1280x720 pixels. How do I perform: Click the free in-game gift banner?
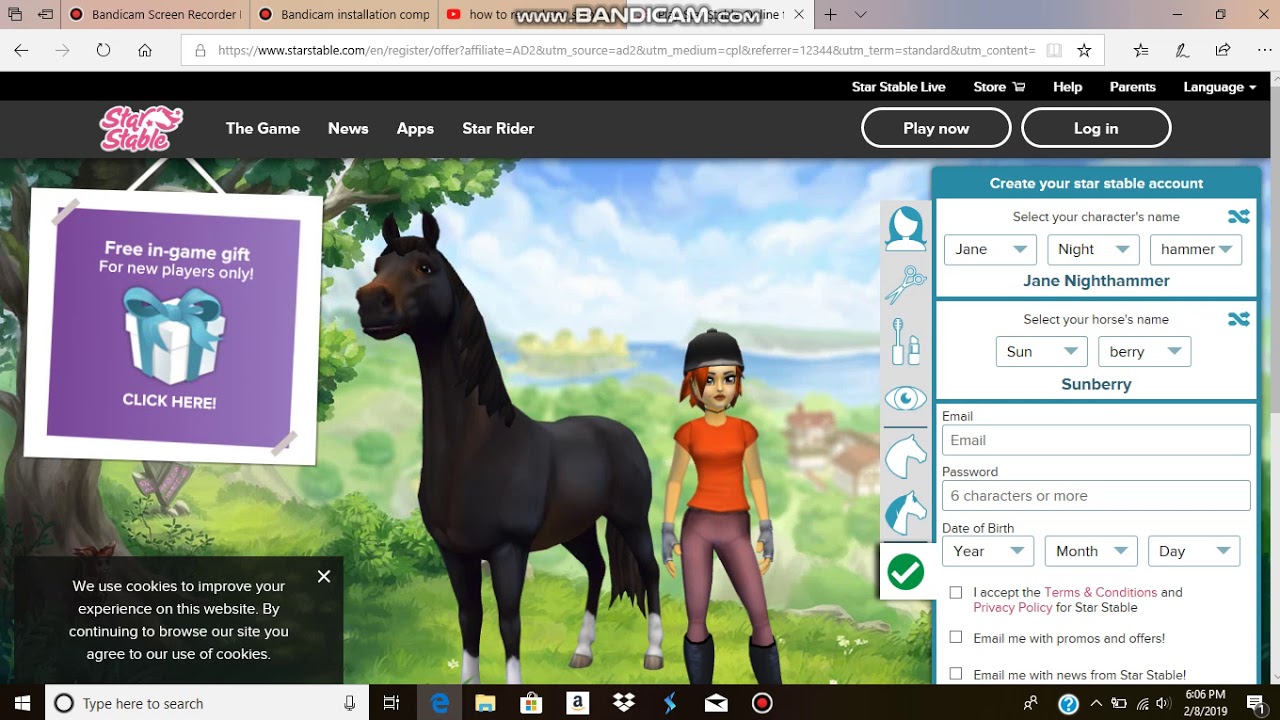click(173, 328)
